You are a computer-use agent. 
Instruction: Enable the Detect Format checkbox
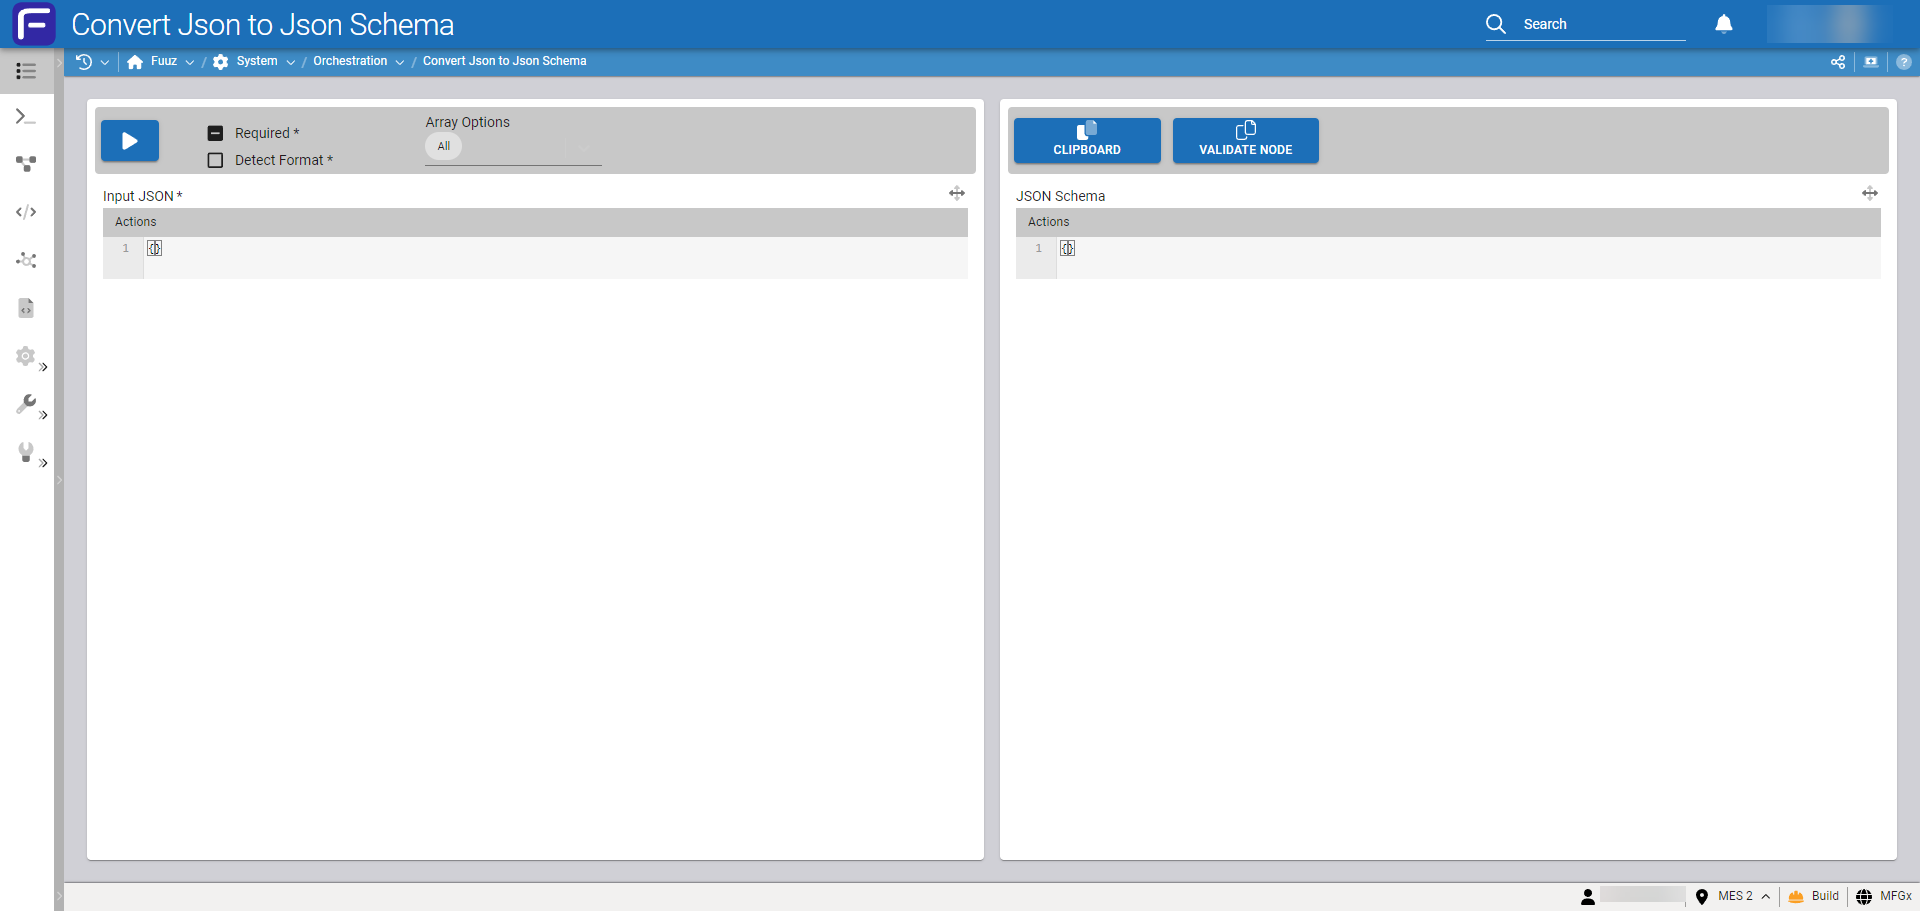[215, 160]
